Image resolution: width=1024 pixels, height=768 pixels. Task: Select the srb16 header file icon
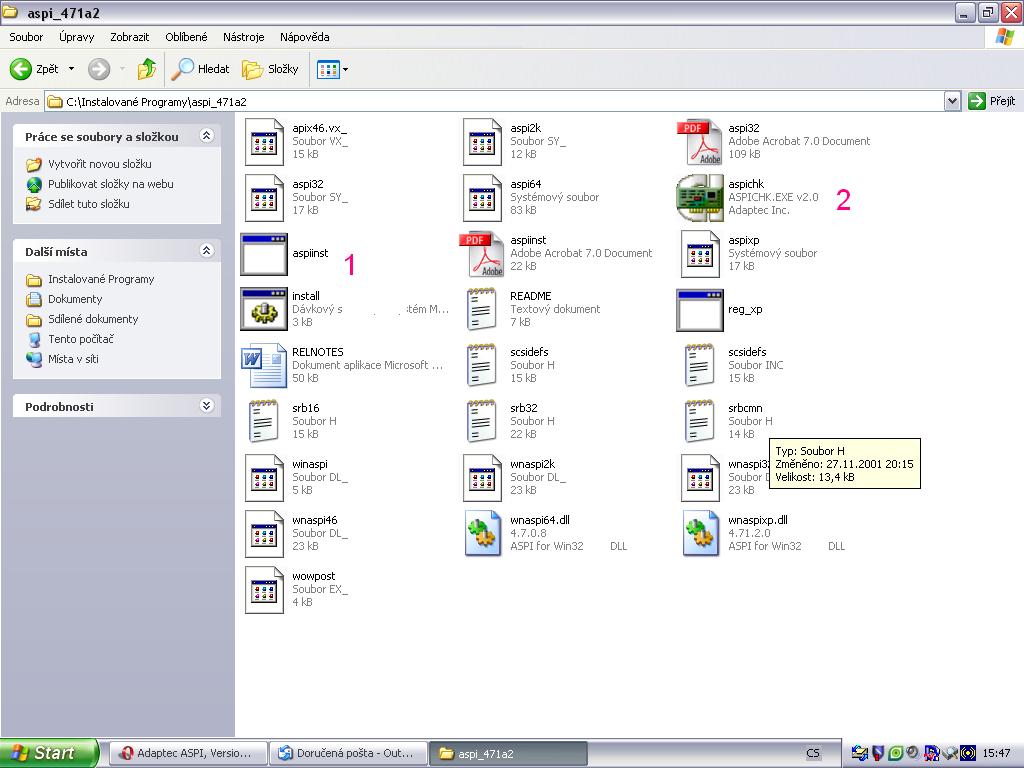(264, 421)
